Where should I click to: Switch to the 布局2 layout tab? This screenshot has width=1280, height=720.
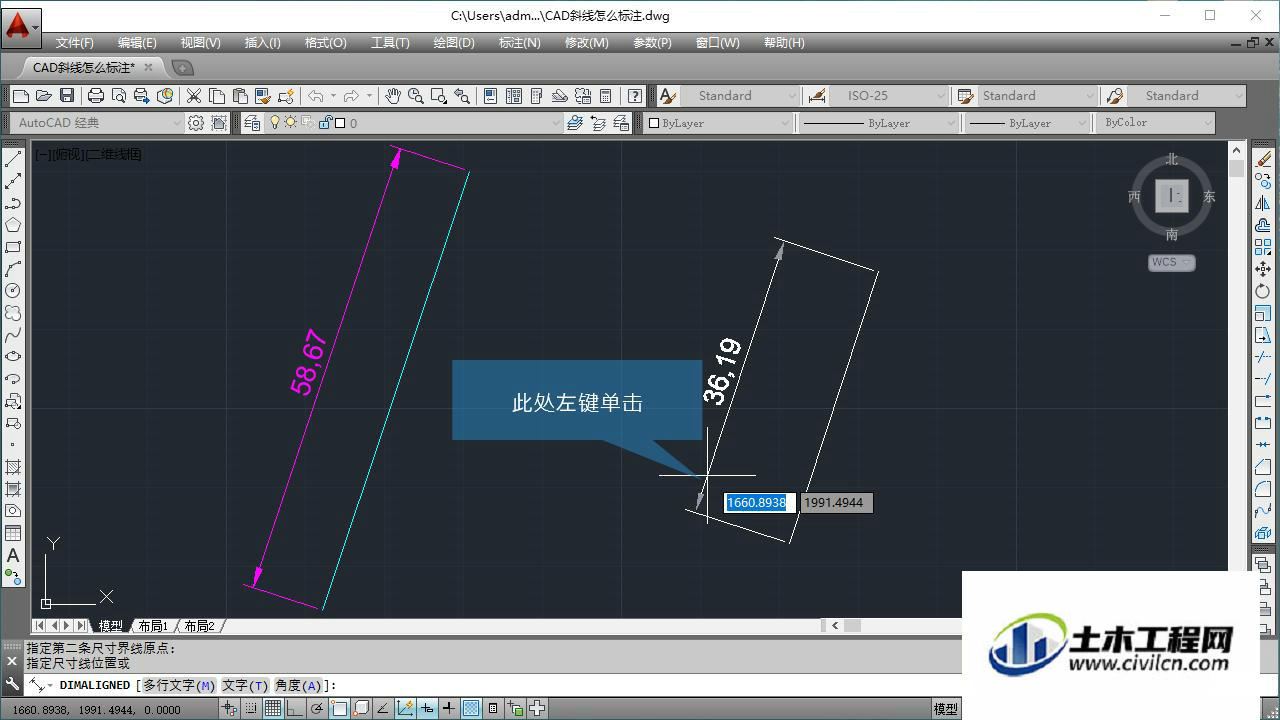(x=199, y=626)
